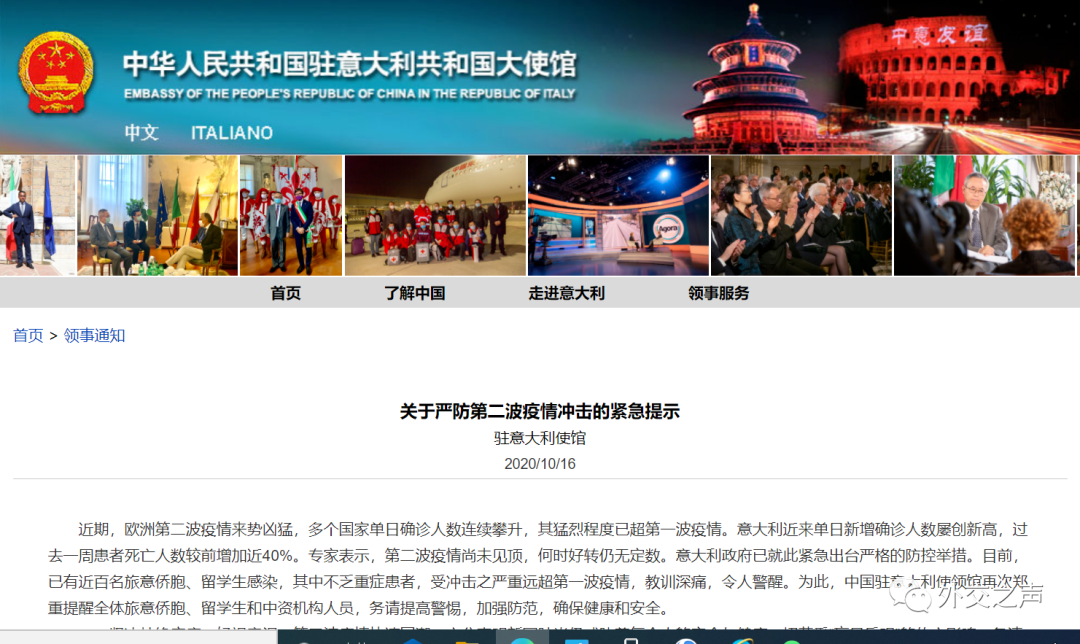Open the 领事服务 navigation menu
1080x644 pixels.
[x=718, y=293]
